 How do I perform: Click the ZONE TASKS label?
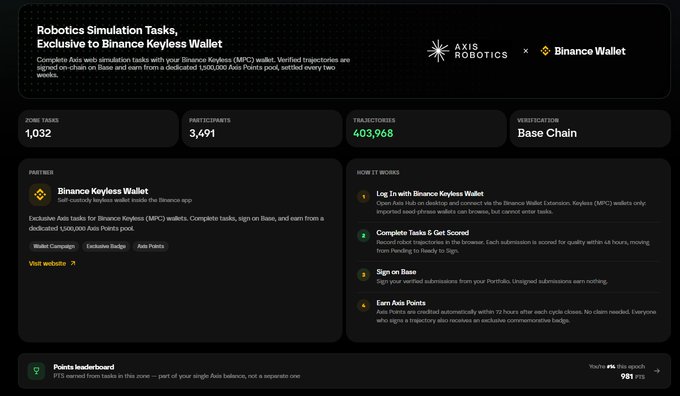[42, 120]
